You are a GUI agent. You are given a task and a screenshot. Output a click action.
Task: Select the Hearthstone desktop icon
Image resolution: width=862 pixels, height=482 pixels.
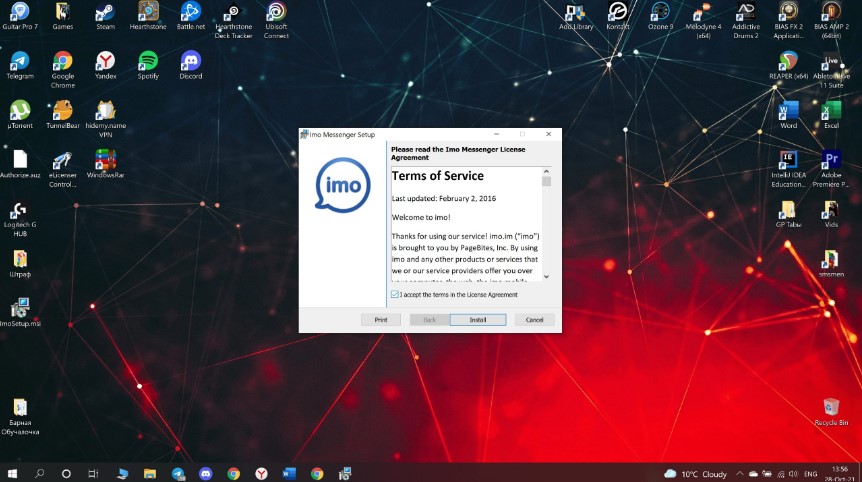pyautogui.click(x=148, y=15)
